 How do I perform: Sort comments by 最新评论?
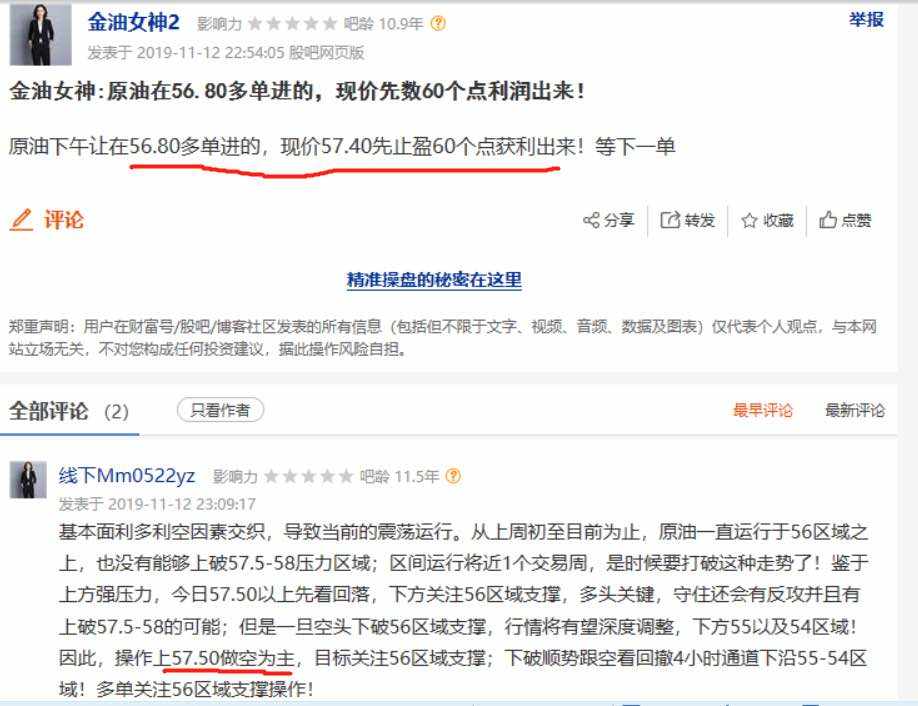(855, 410)
